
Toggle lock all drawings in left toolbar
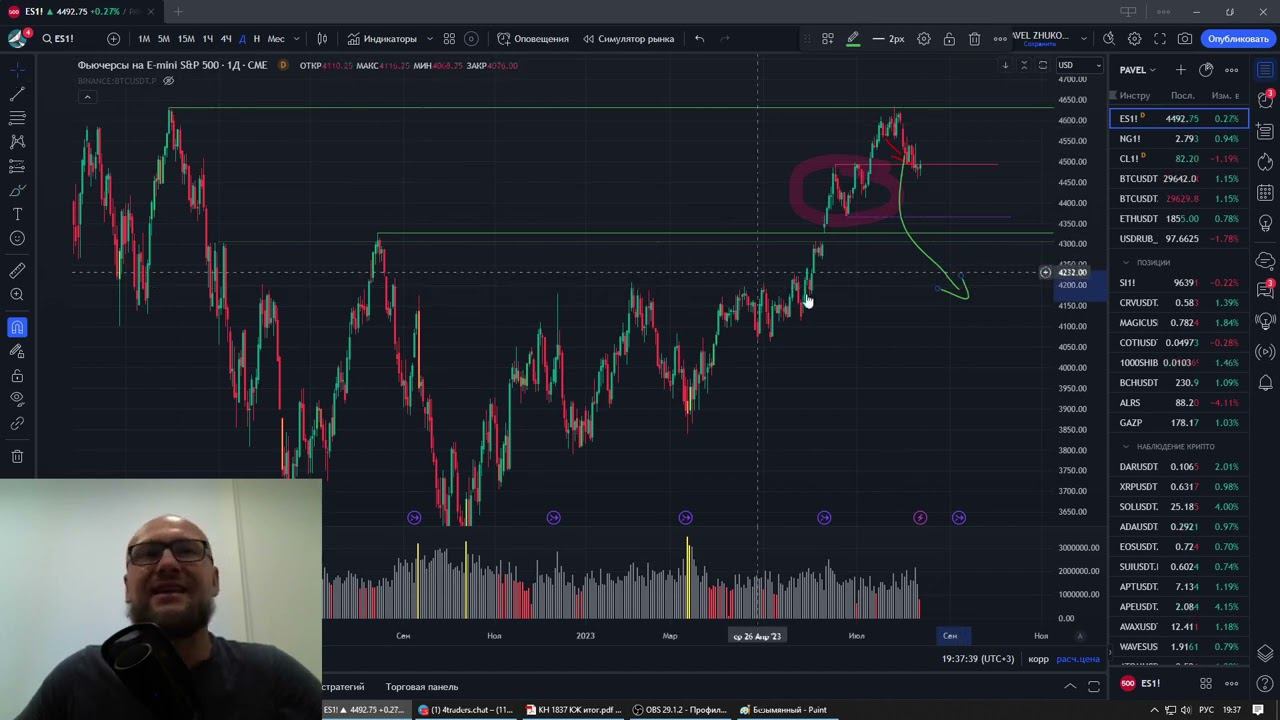pyautogui.click(x=17, y=376)
